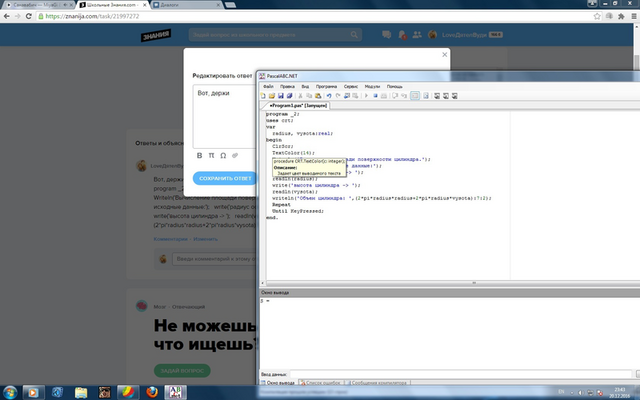Screen dimensions: 640x400
Task: Open the Правка menu
Action: click(x=287, y=87)
